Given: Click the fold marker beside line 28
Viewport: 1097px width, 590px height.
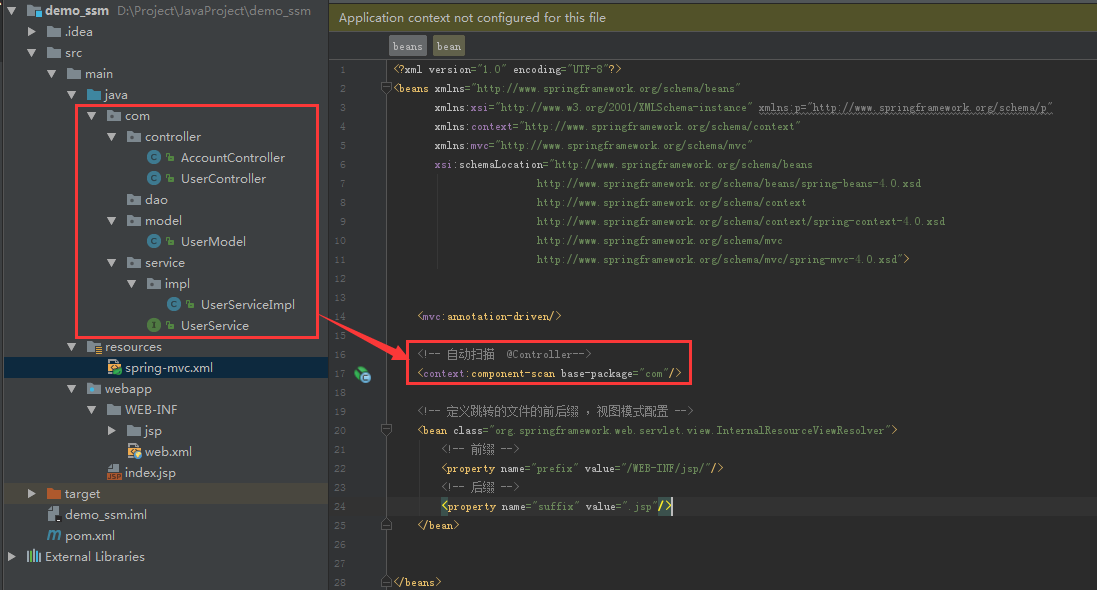Looking at the screenshot, I should point(386,582).
